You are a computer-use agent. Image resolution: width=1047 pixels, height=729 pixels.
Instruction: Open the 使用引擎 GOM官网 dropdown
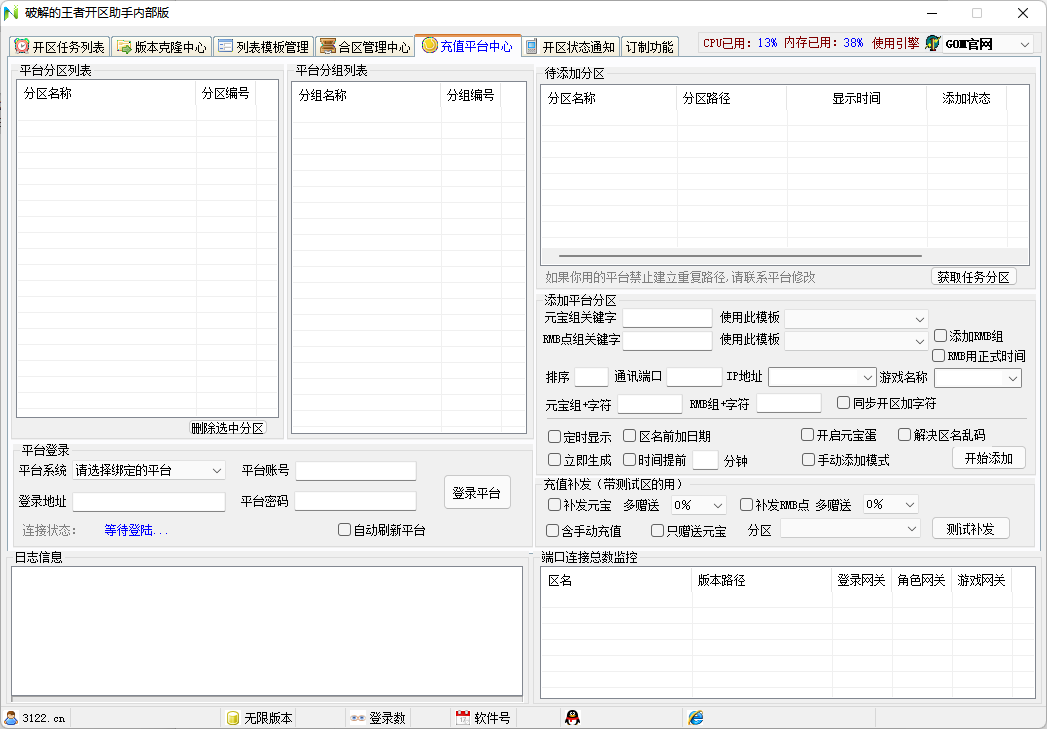pos(988,44)
